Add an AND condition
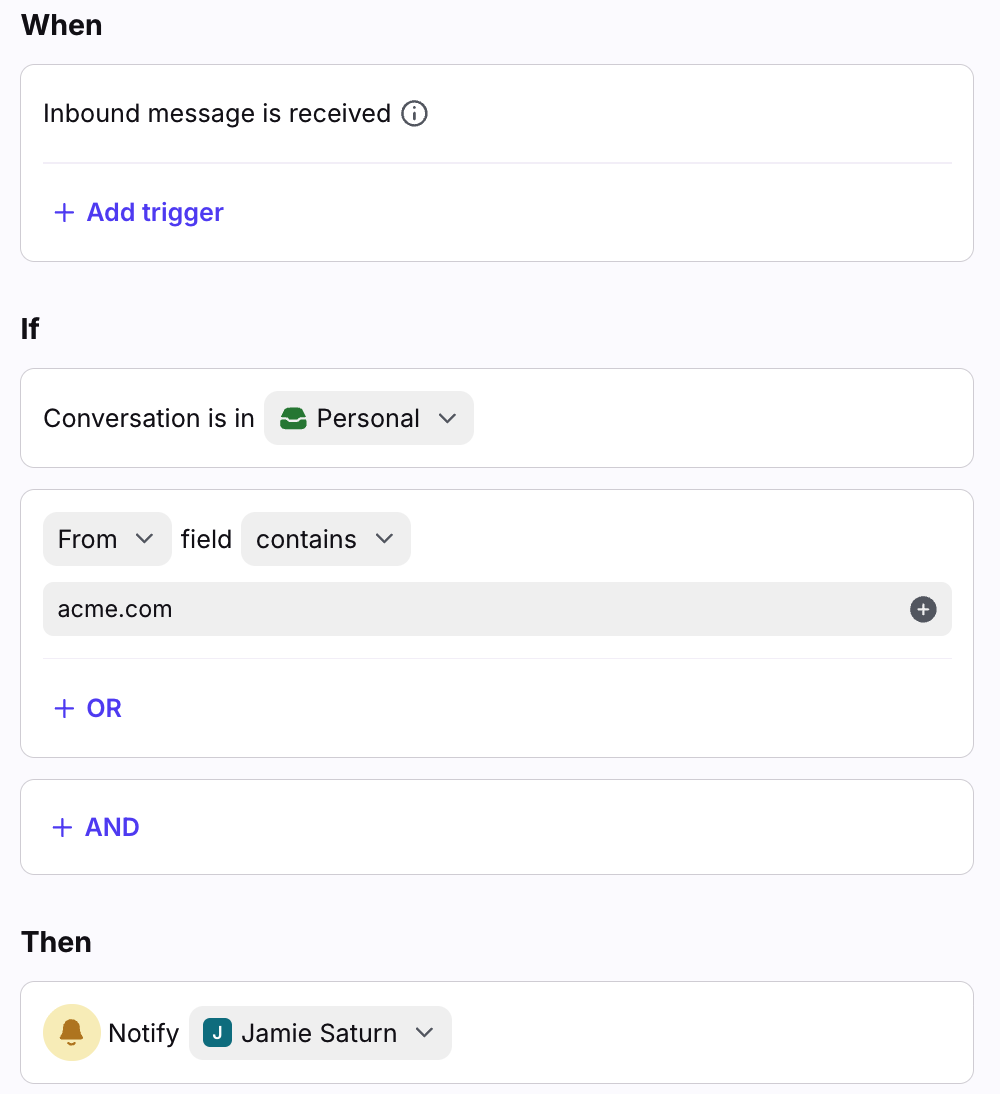This screenshot has width=1000, height=1094. point(112,827)
